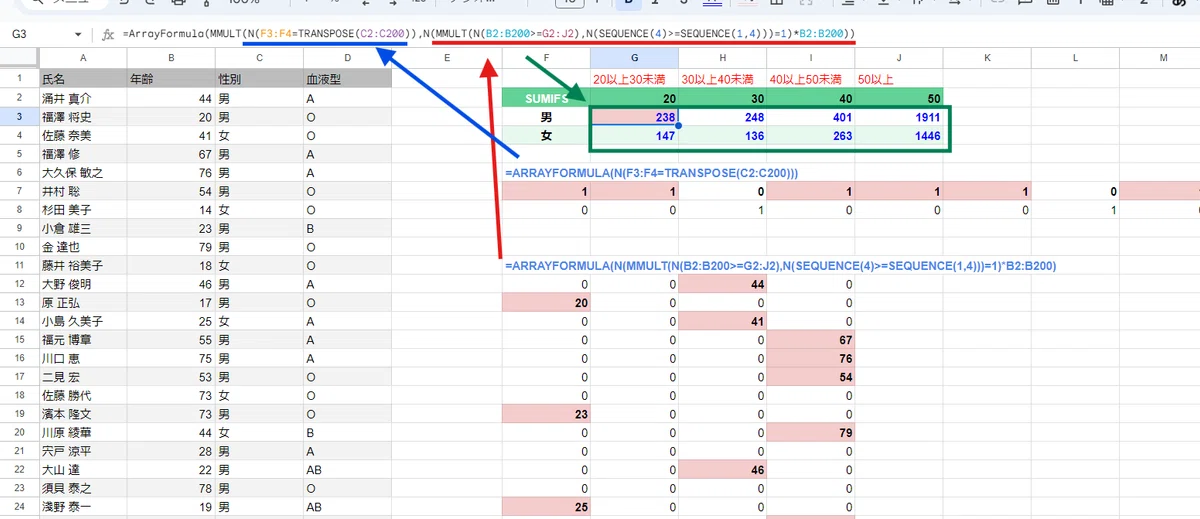Select row 1 header
The width and height of the screenshot is (1200, 519).
tap(19, 78)
